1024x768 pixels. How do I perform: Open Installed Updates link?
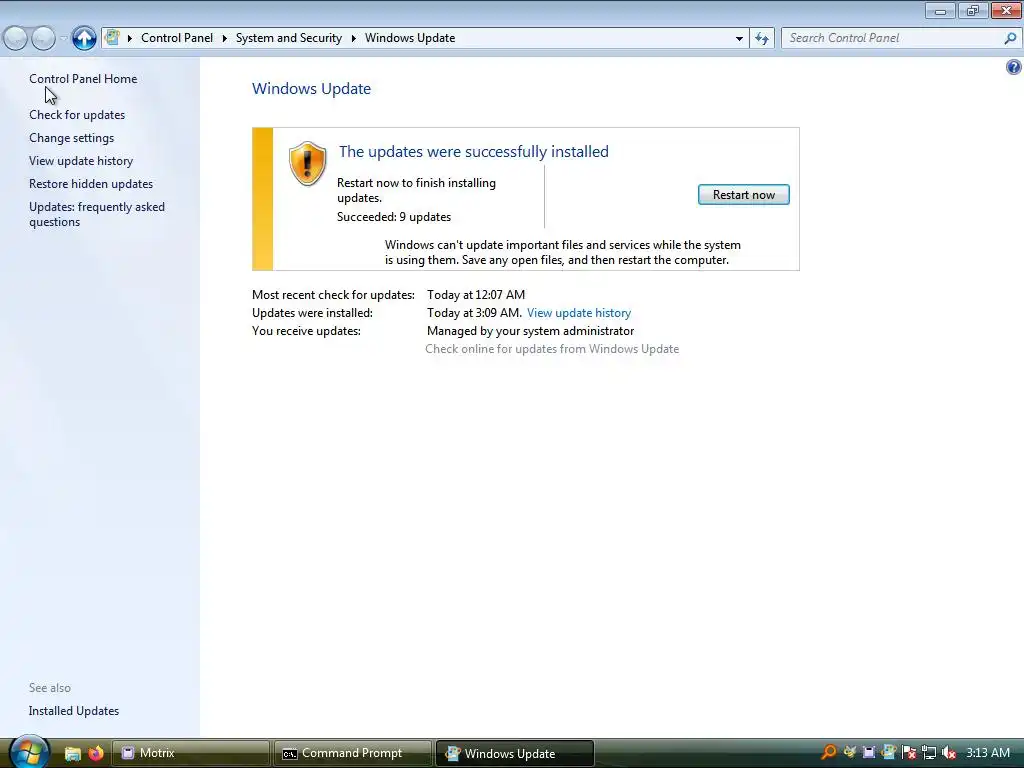click(74, 711)
